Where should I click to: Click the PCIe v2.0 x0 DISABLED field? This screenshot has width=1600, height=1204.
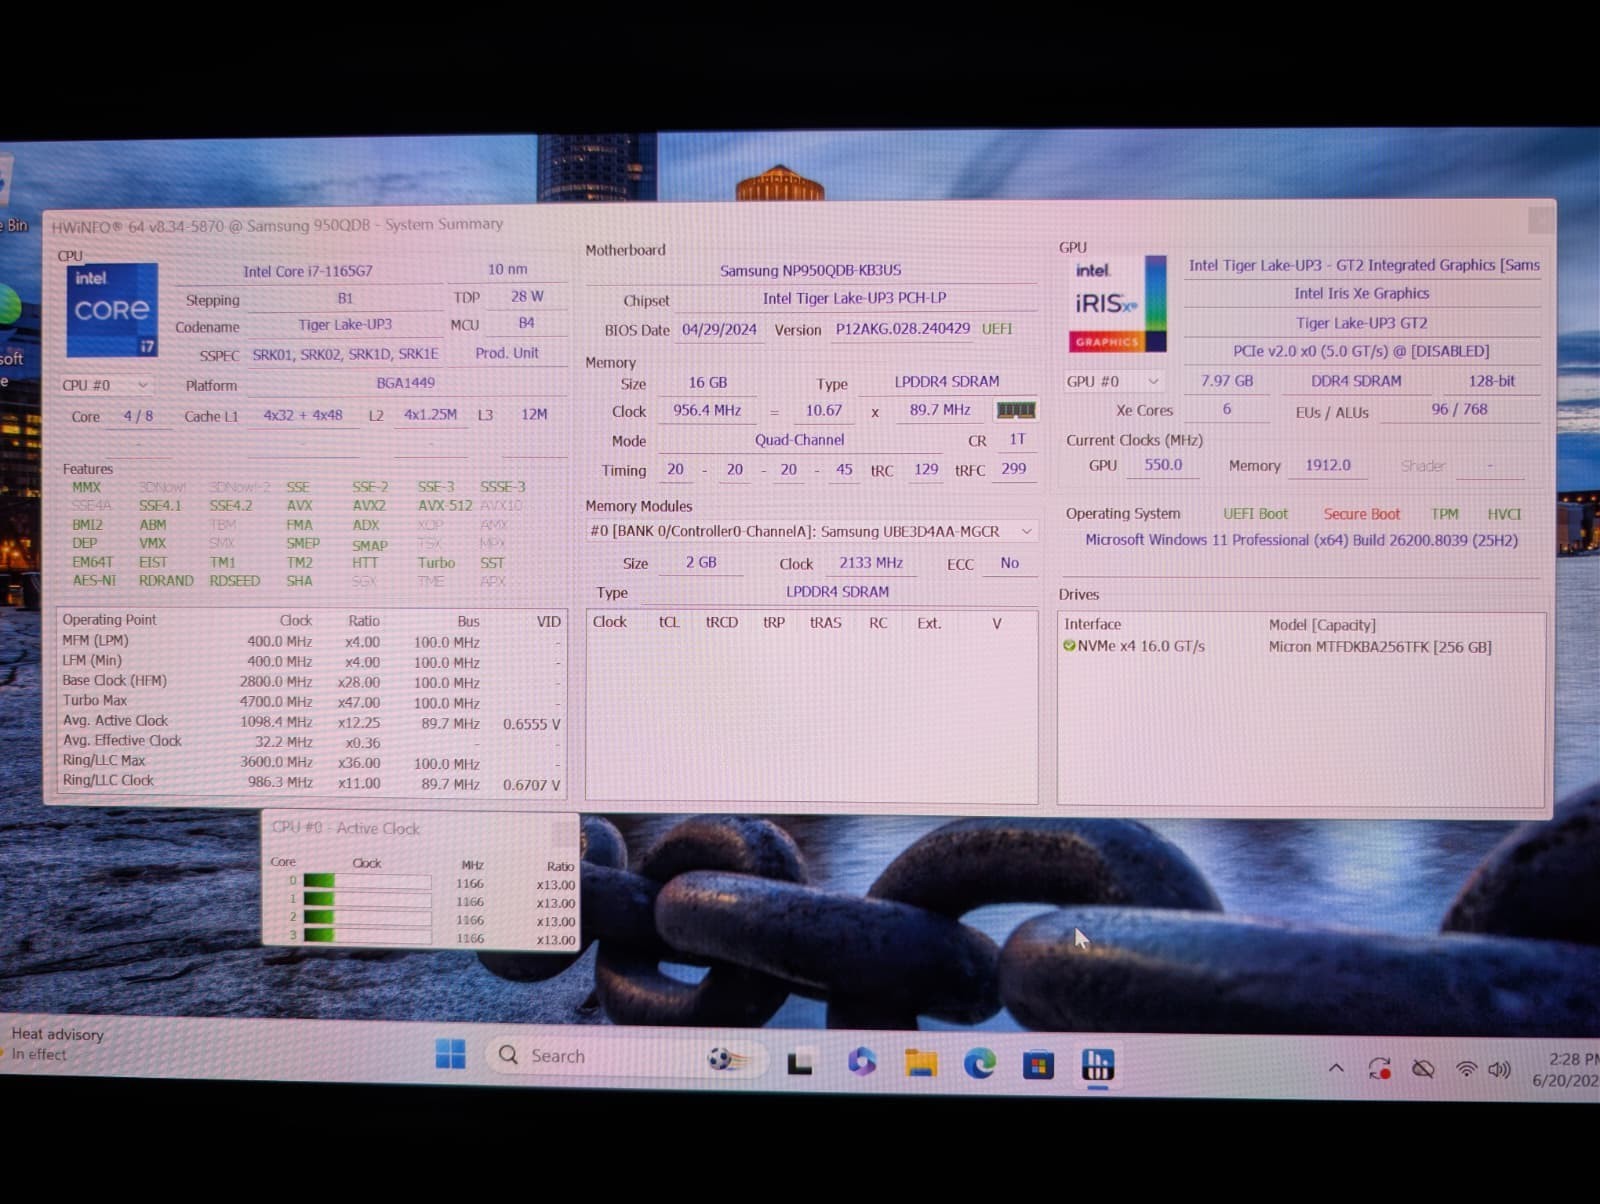pos(1362,351)
